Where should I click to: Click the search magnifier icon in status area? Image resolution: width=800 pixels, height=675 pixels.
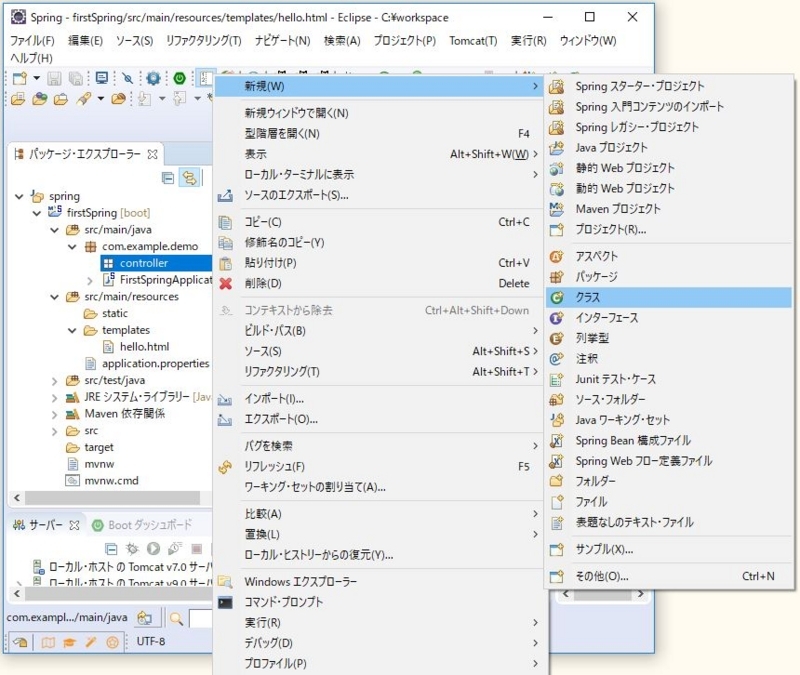click(x=177, y=619)
